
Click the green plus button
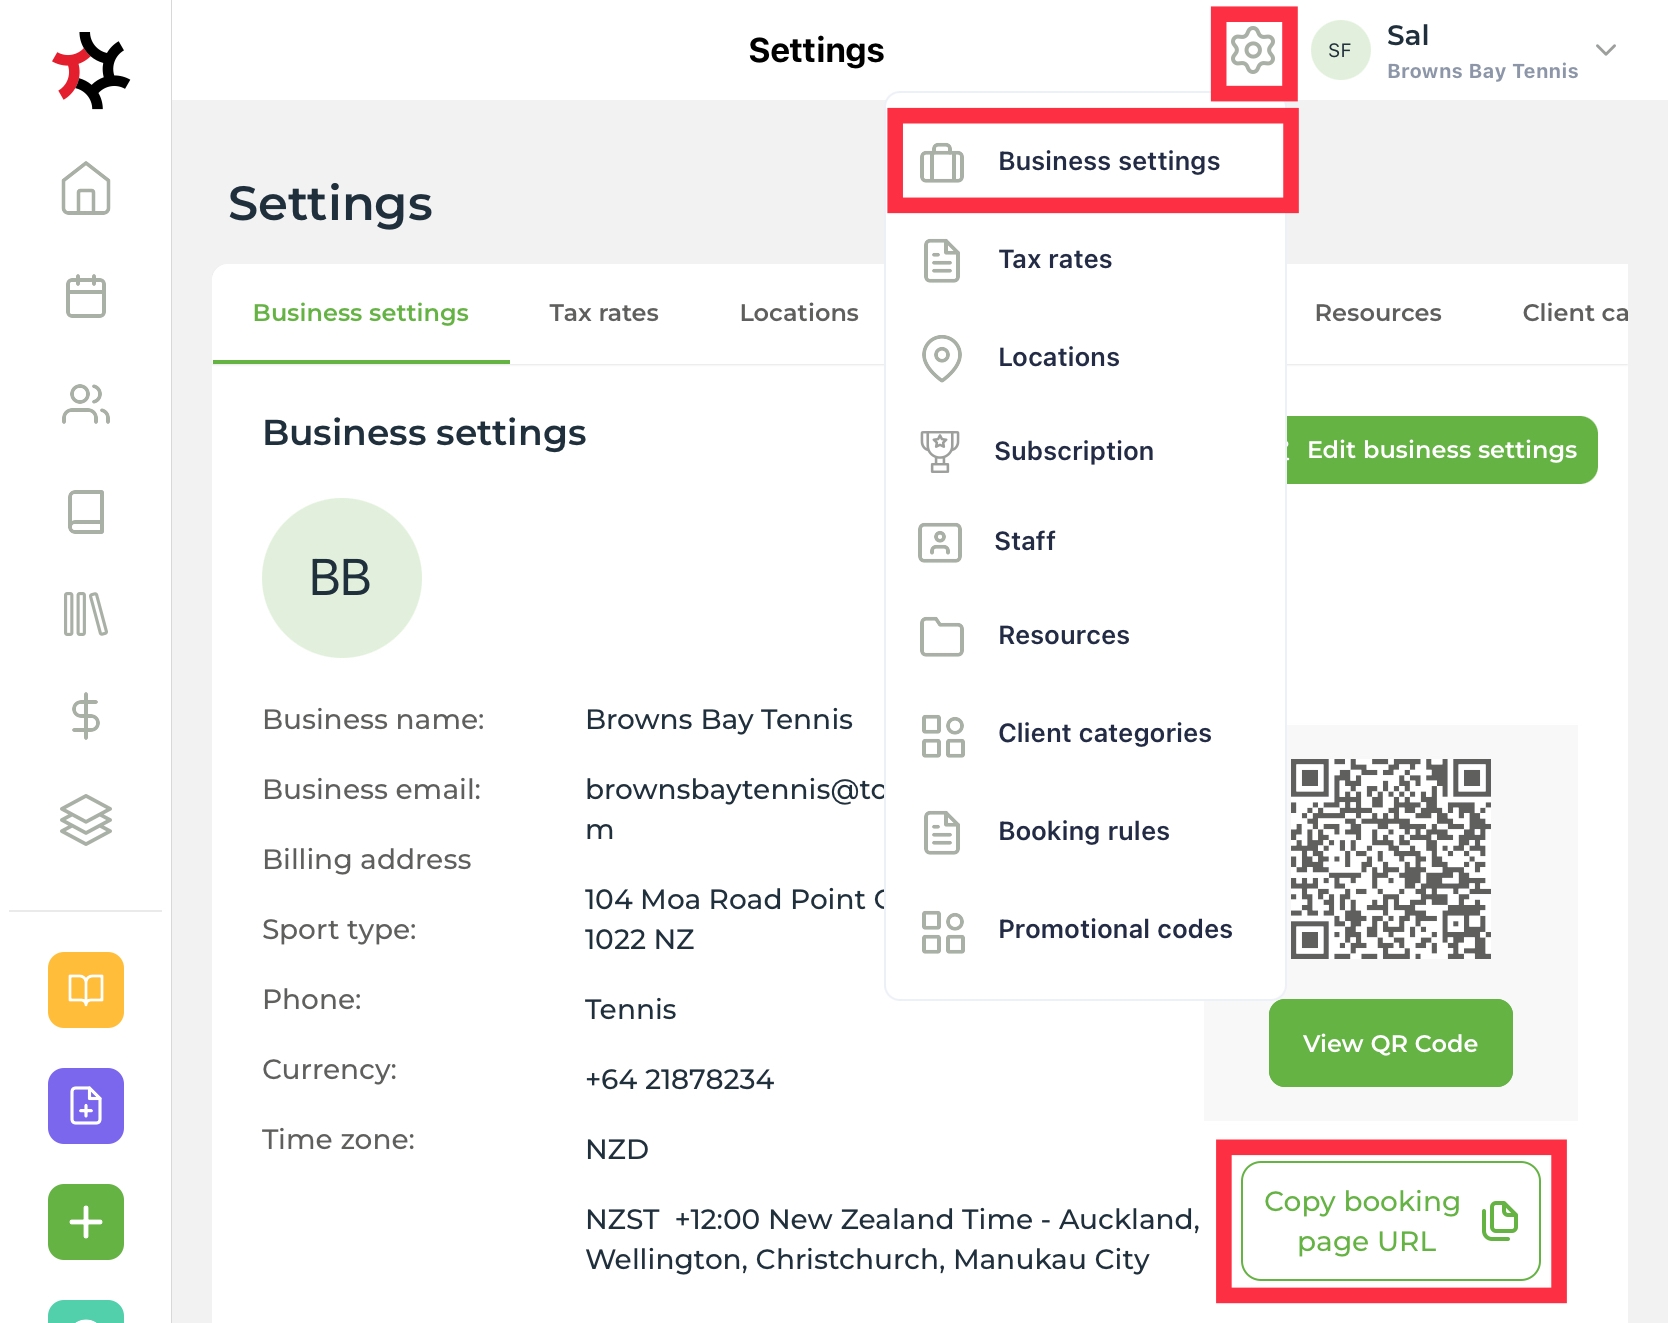coord(86,1222)
